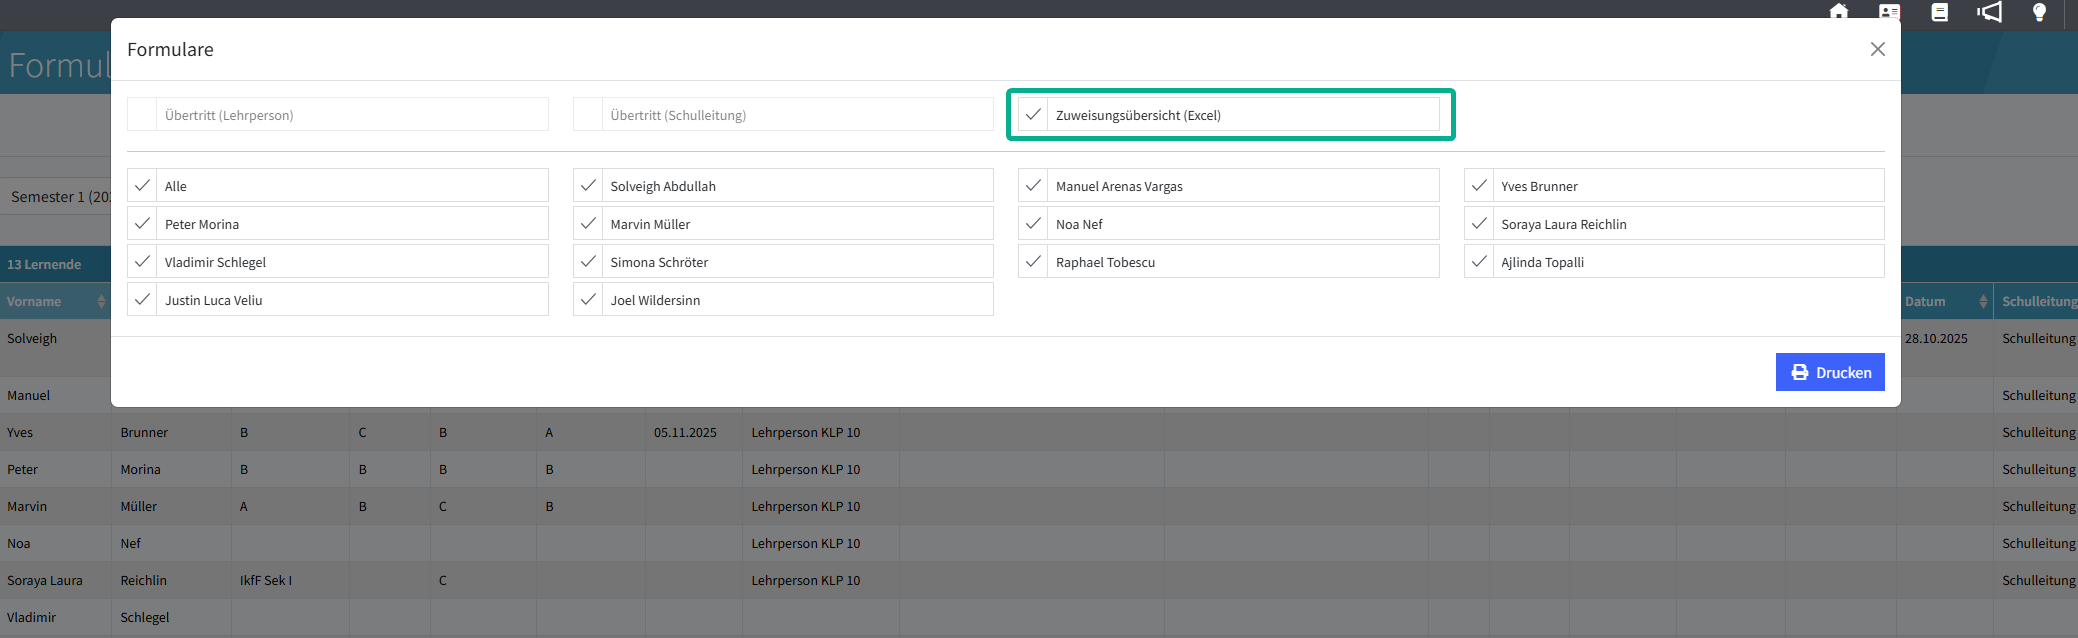Deselect Solveigh Abdullah checkbox
This screenshot has height=638, width=2078.
[588, 186]
